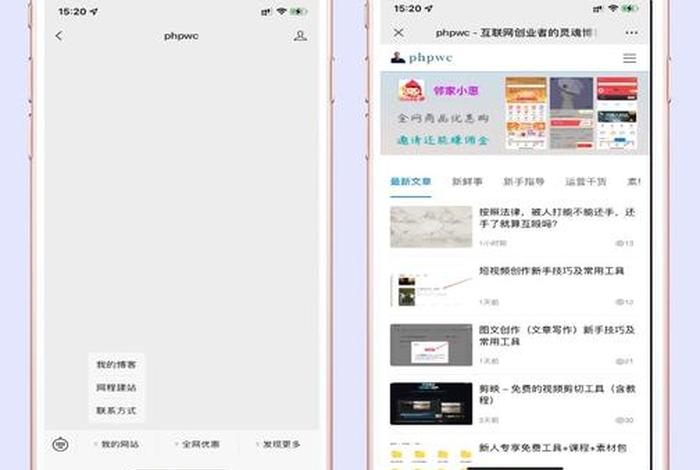Open the 邻家小惠 promotional banner
Screen dimensions: 700x470
(x=514, y=113)
